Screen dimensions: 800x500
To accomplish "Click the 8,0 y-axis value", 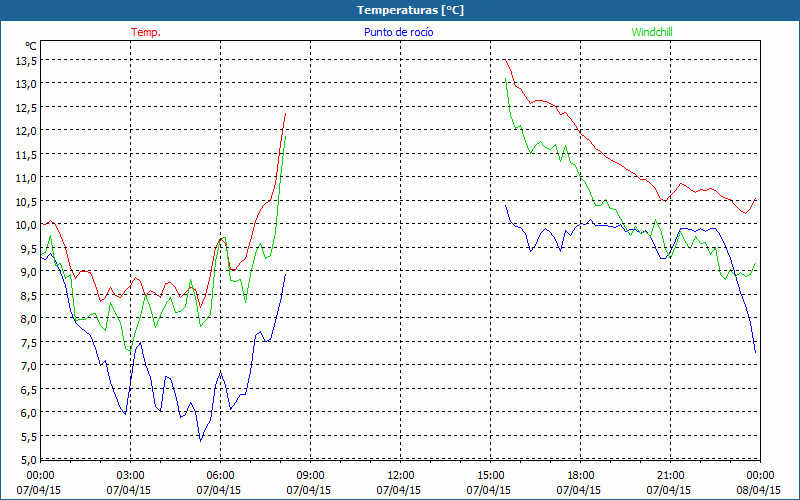I will pyautogui.click(x=29, y=319).
